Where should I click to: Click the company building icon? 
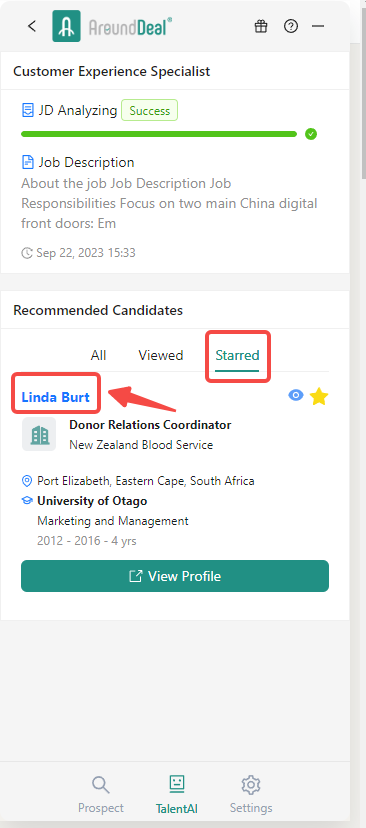[x=39, y=434]
